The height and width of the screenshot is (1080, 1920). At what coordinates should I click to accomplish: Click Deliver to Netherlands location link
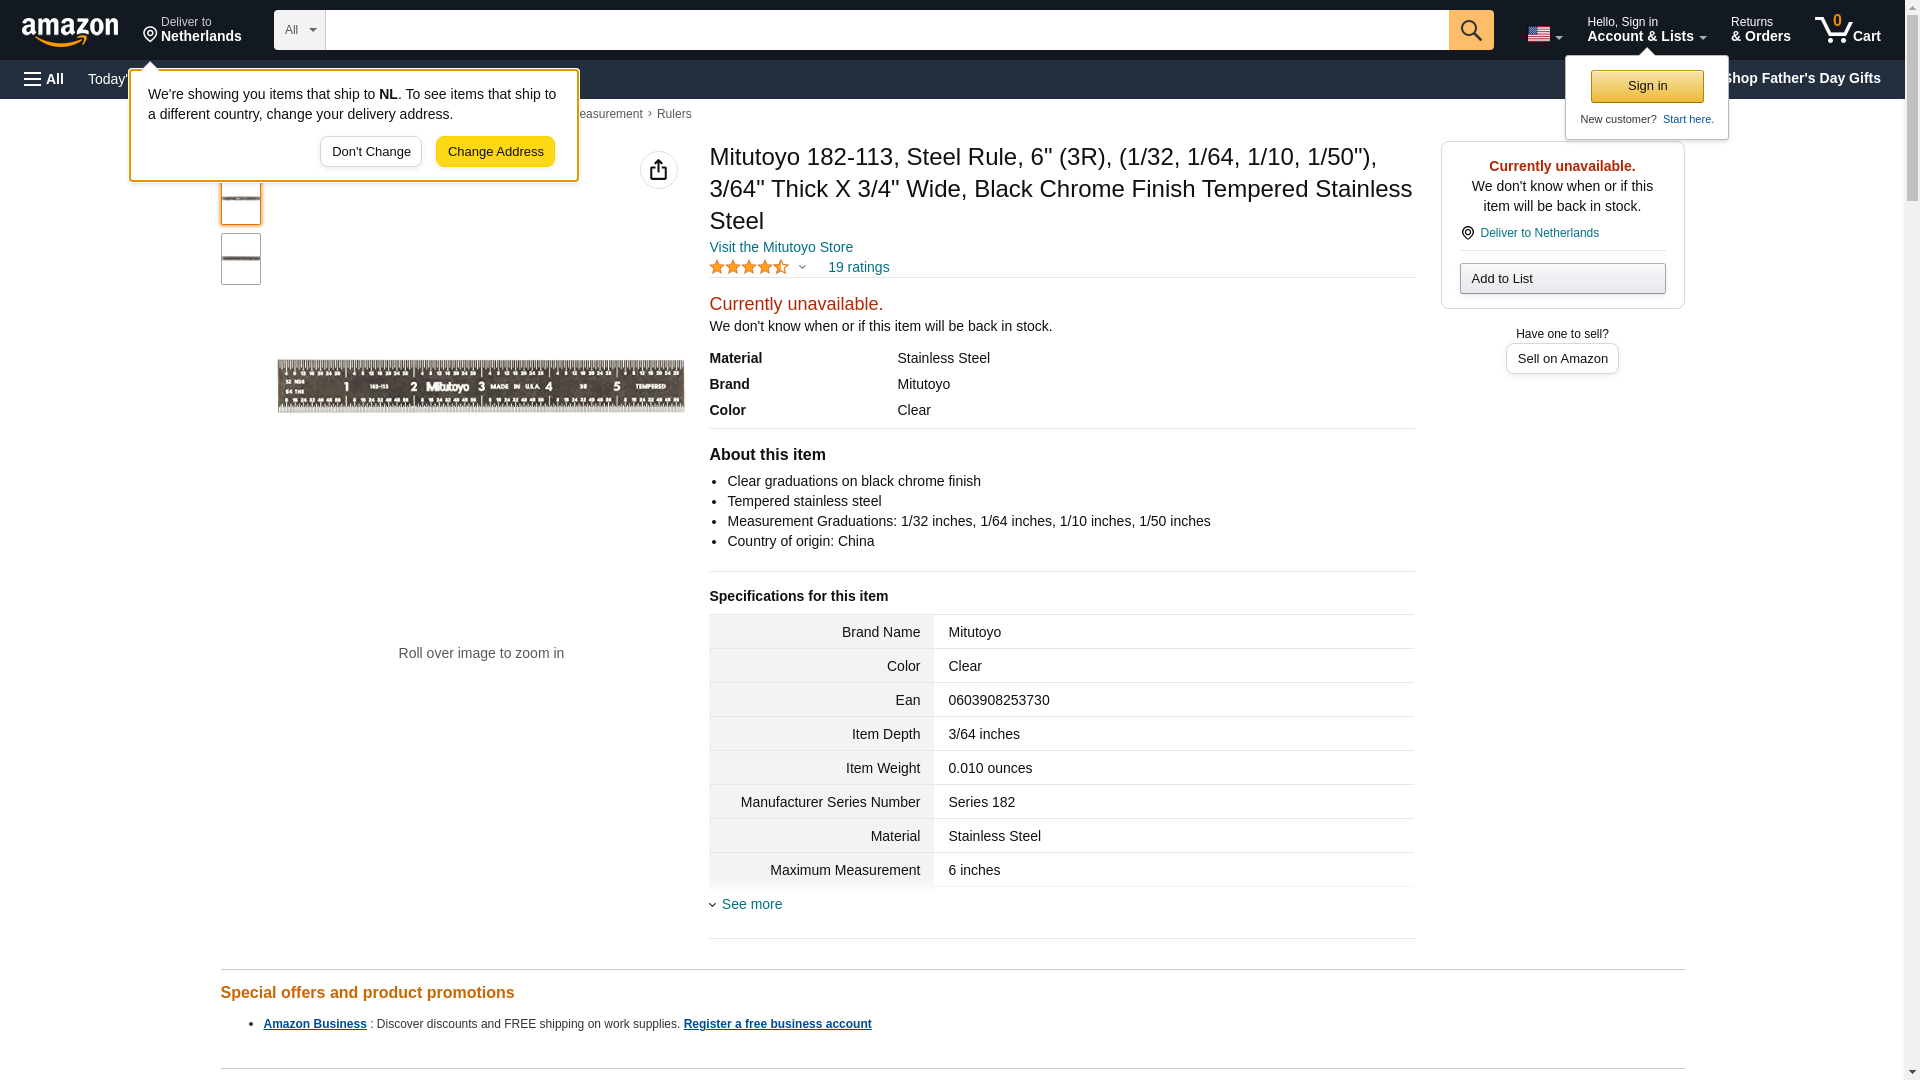(1538, 233)
